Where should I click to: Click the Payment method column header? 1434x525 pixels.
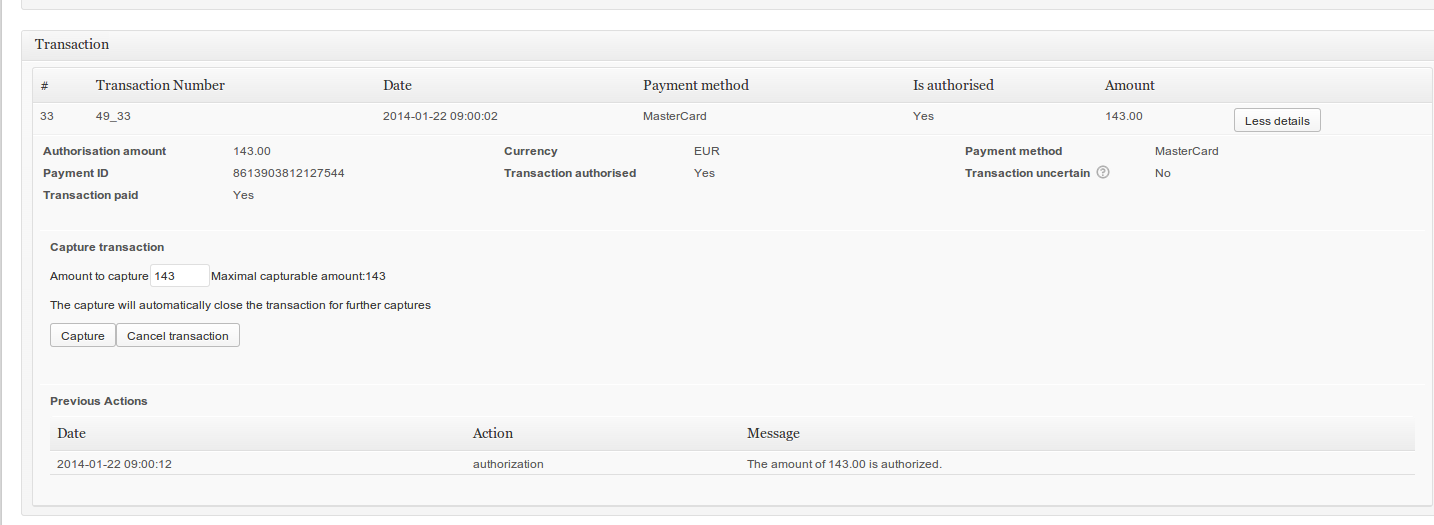click(695, 86)
